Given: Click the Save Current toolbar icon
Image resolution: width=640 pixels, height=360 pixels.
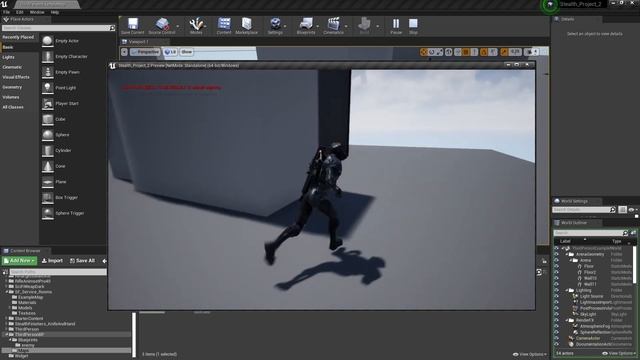Looking at the screenshot, I should pyautogui.click(x=133, y=26).
